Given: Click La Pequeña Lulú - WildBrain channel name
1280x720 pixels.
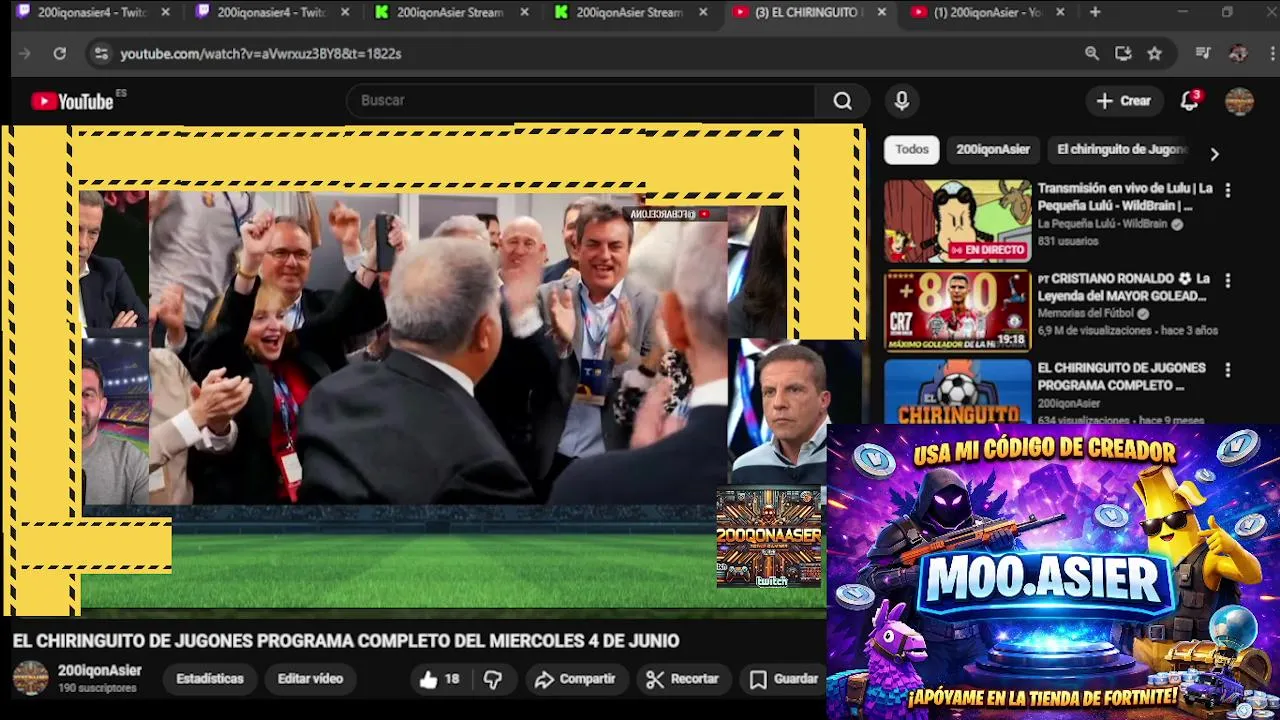Looking at the screenshot, I should 1102,225.
